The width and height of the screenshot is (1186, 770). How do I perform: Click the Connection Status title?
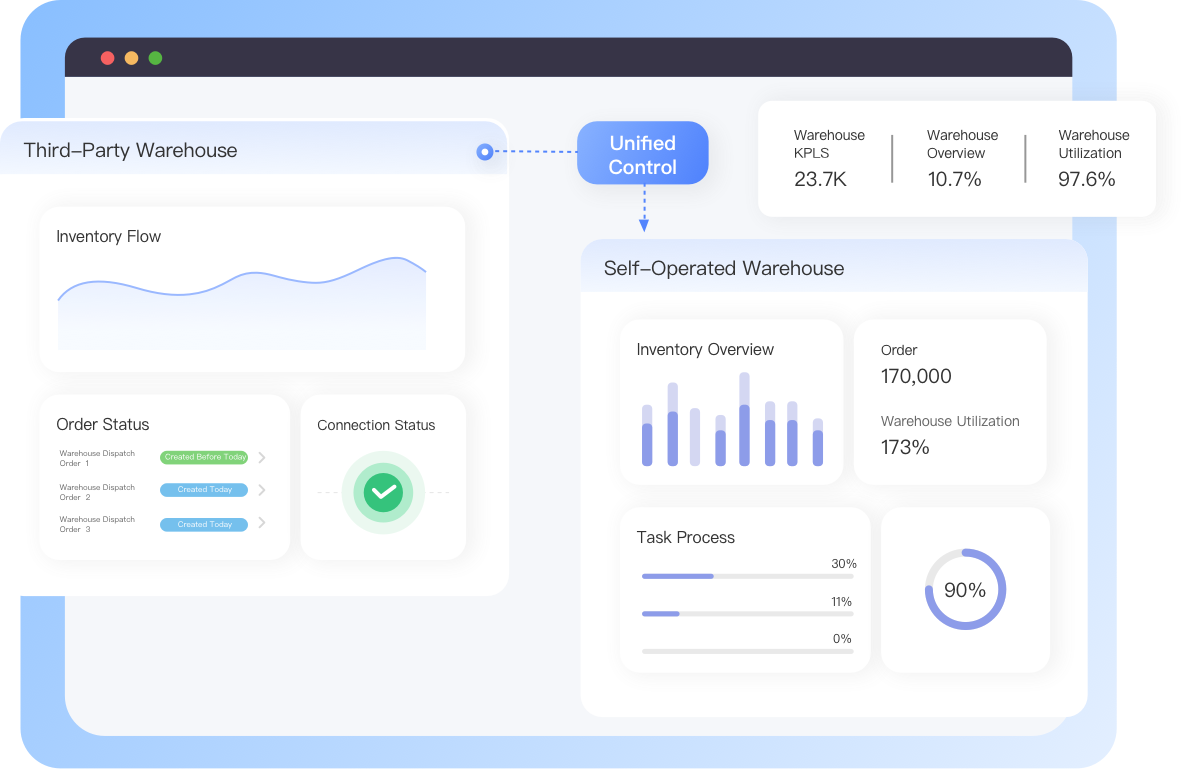click(376, 425)
